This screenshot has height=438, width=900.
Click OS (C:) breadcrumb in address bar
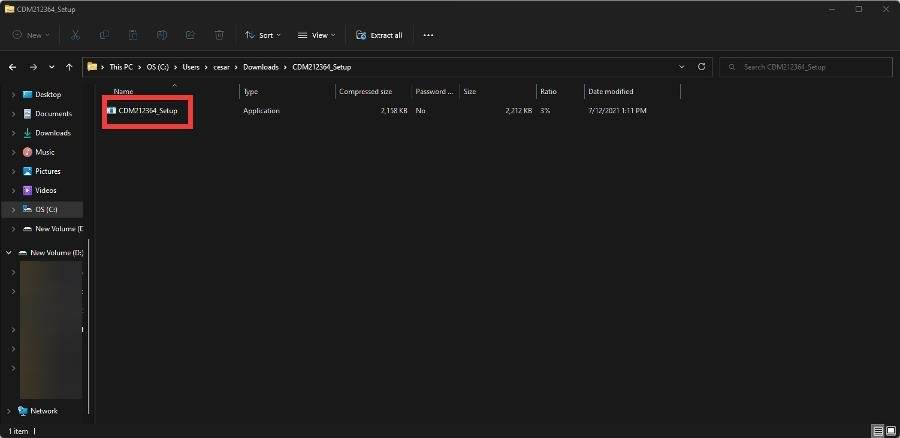158,67
